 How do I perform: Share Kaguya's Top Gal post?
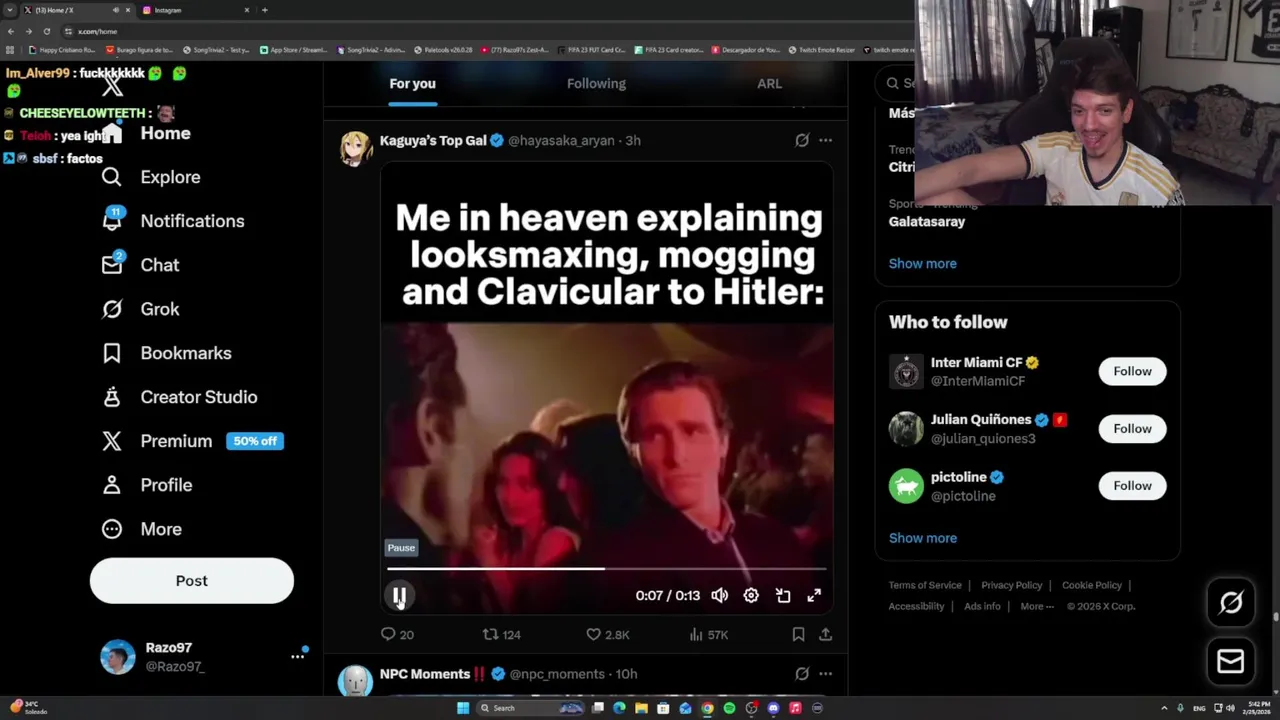pos(825,634)
